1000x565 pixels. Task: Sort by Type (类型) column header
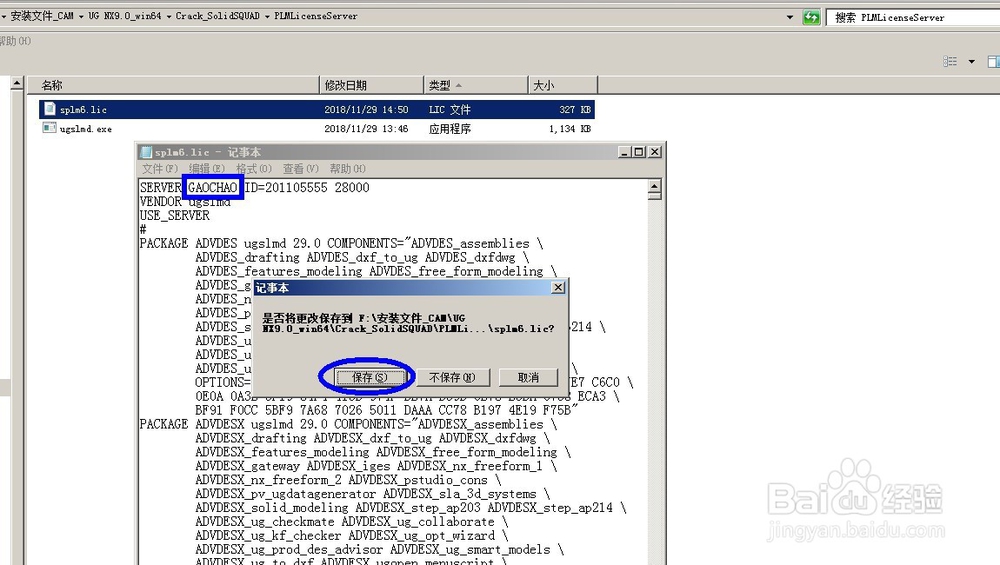[x=476, y=85]
